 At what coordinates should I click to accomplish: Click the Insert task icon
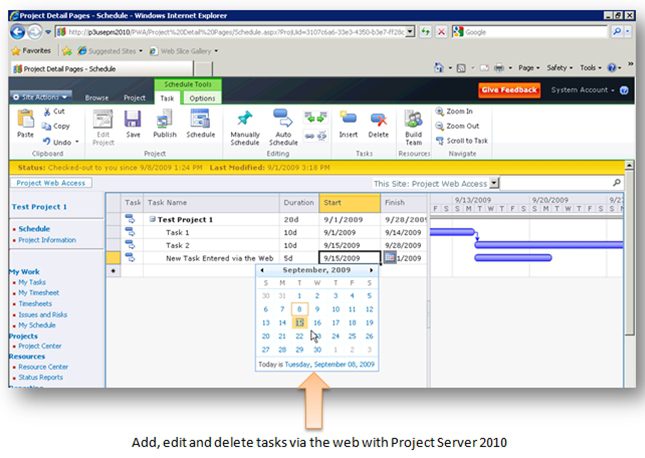348,119
